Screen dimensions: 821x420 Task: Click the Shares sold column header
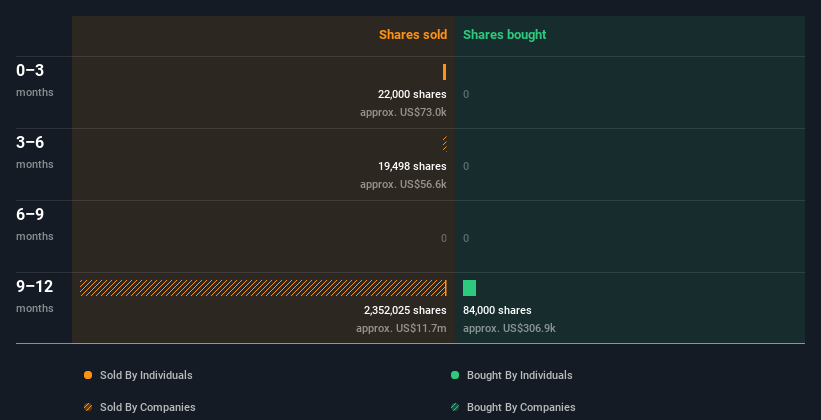click(413, 35)
